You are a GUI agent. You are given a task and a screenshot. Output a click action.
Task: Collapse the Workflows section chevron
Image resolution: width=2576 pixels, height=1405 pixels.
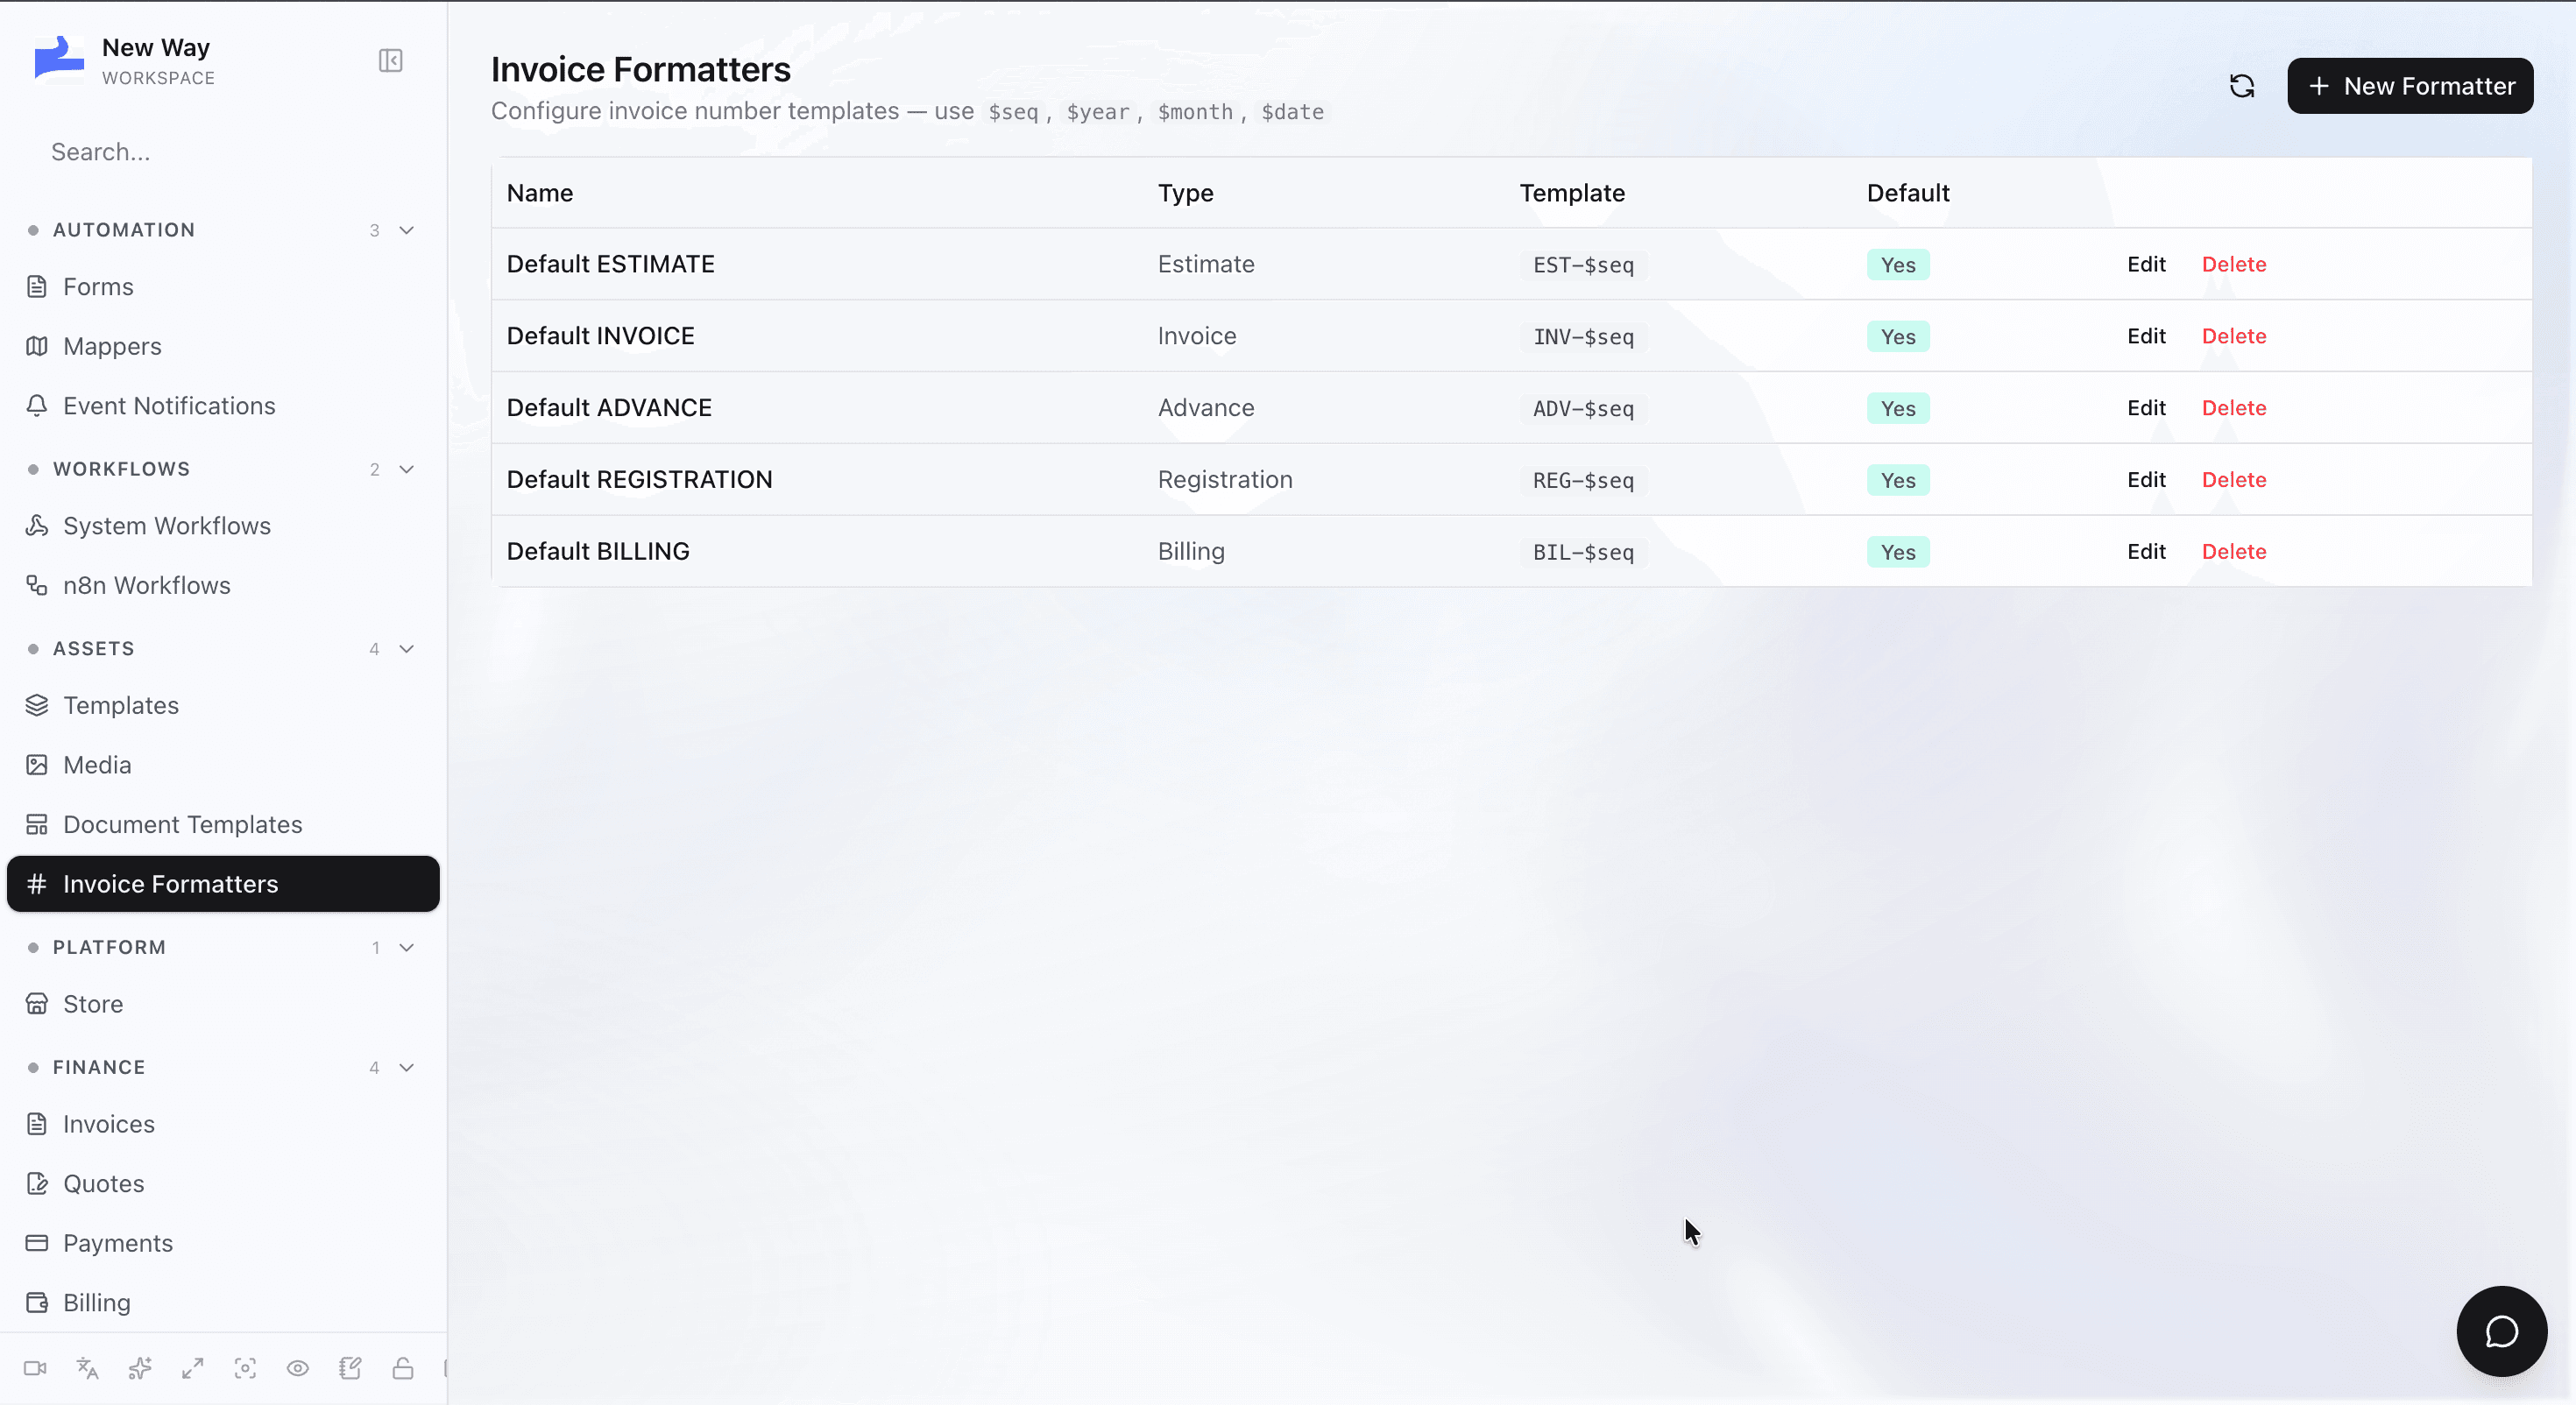(406, 469)
